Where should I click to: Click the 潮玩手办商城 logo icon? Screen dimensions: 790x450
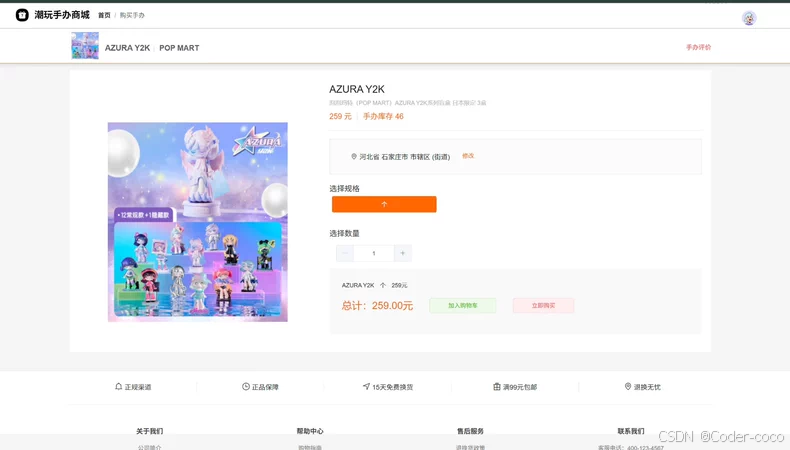point(22,15)
